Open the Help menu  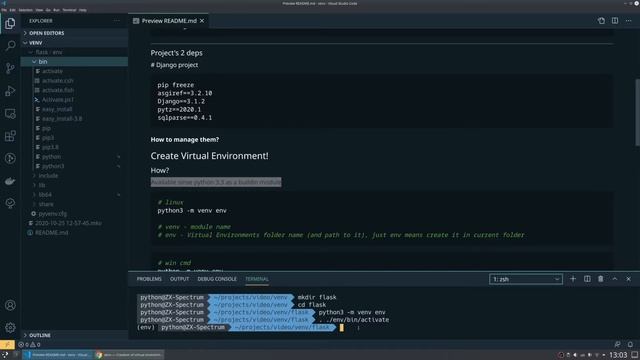[82, 10]
